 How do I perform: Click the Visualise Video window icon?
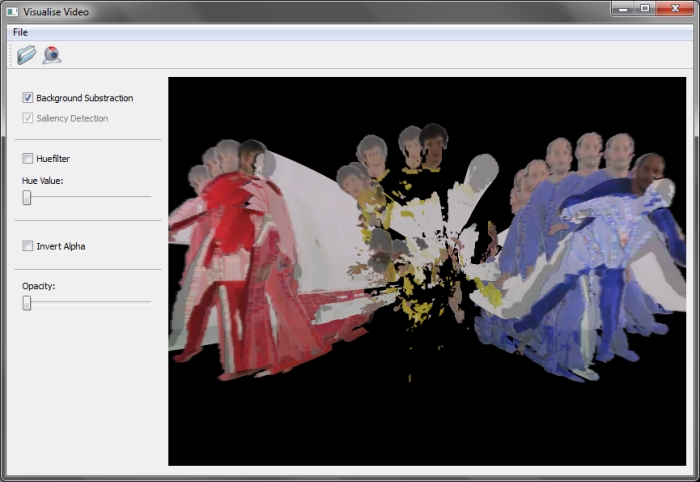click(12, 12)
